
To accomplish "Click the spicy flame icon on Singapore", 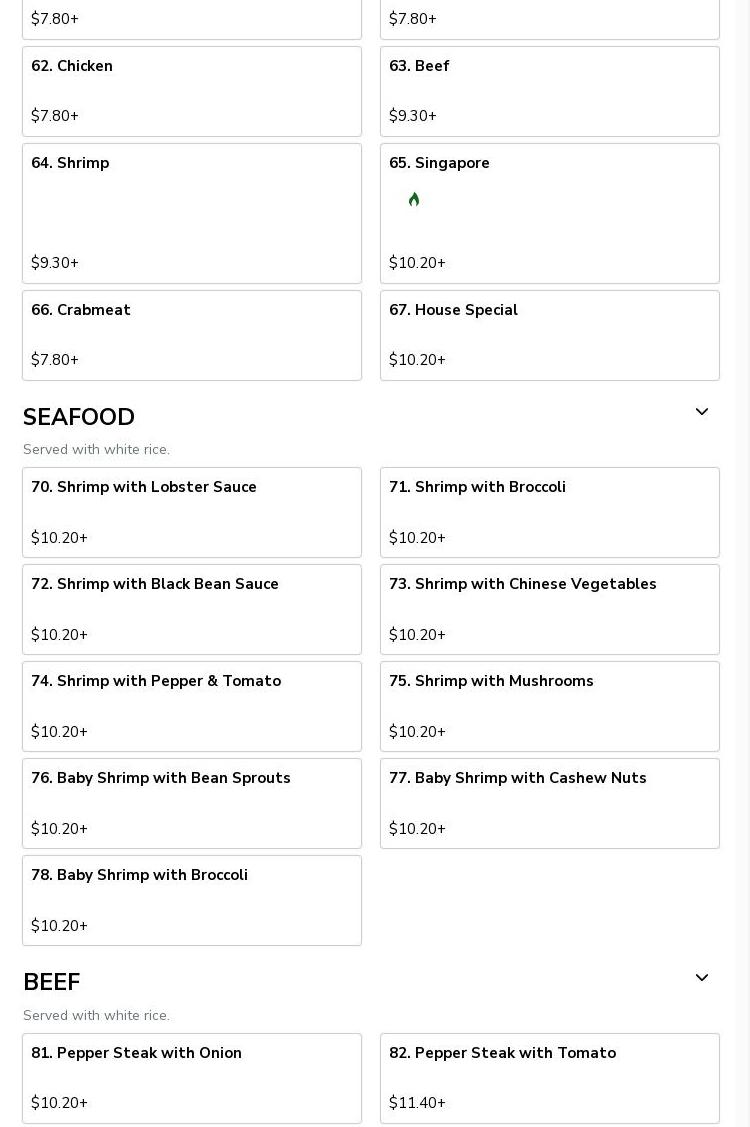I will coord(414,200).
